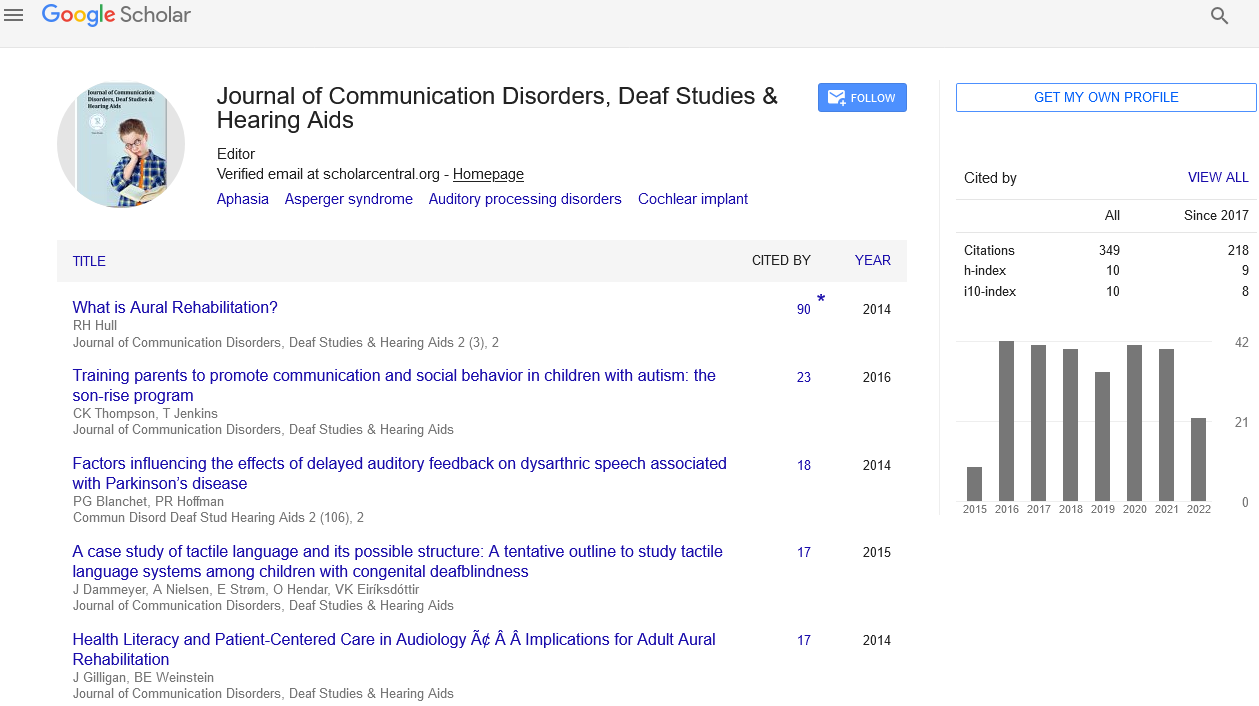Click the search magnifier icon
The width and height of the screenshot is (1259, 706).
click(1219, 15)
